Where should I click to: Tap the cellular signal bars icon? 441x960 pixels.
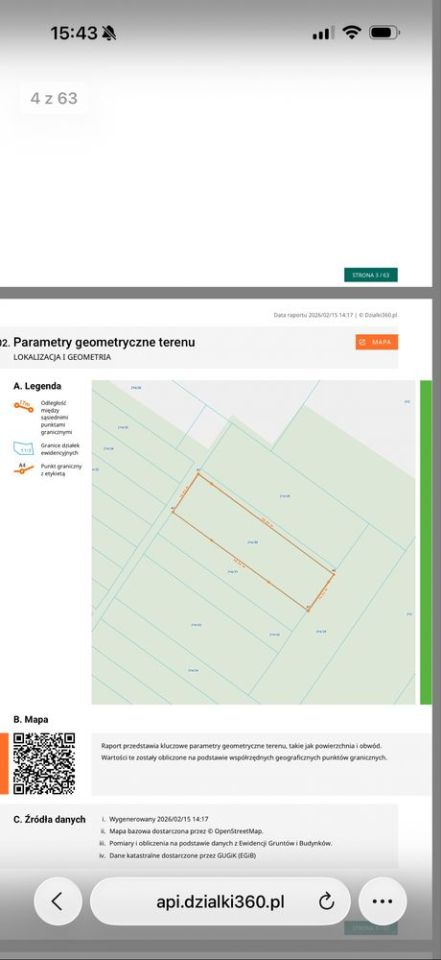pyautogui.click(x=323, y=34)
